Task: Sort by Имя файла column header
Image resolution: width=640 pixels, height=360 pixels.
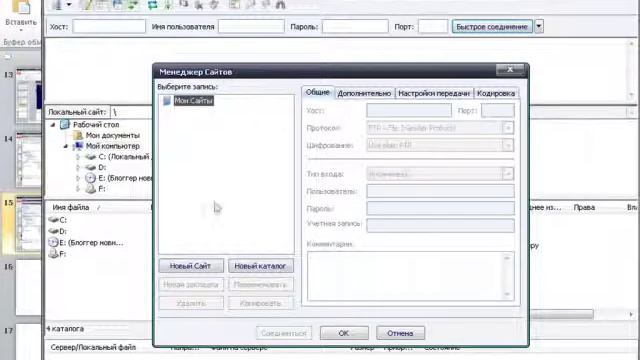Action: pos(71,207)
